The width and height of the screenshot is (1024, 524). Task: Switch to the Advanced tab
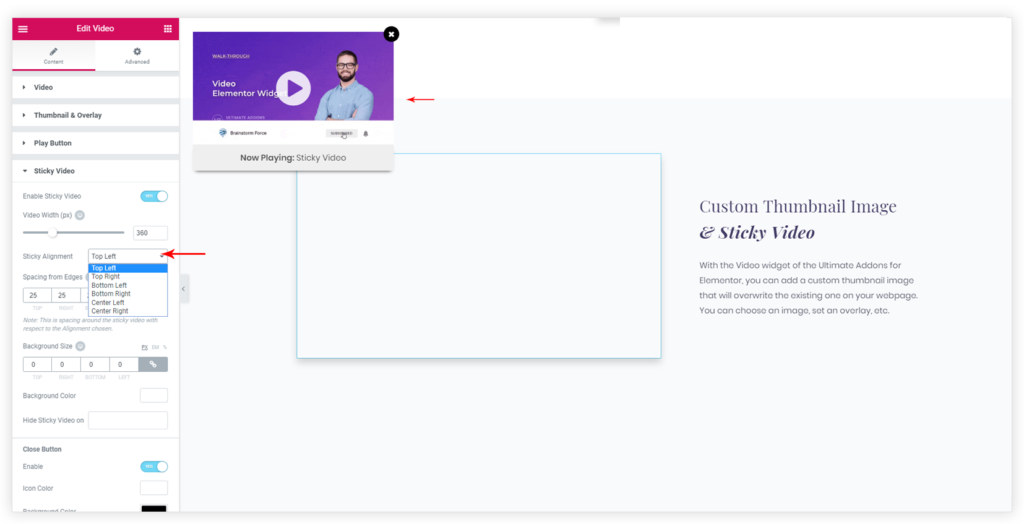click(x=137, y=56)
